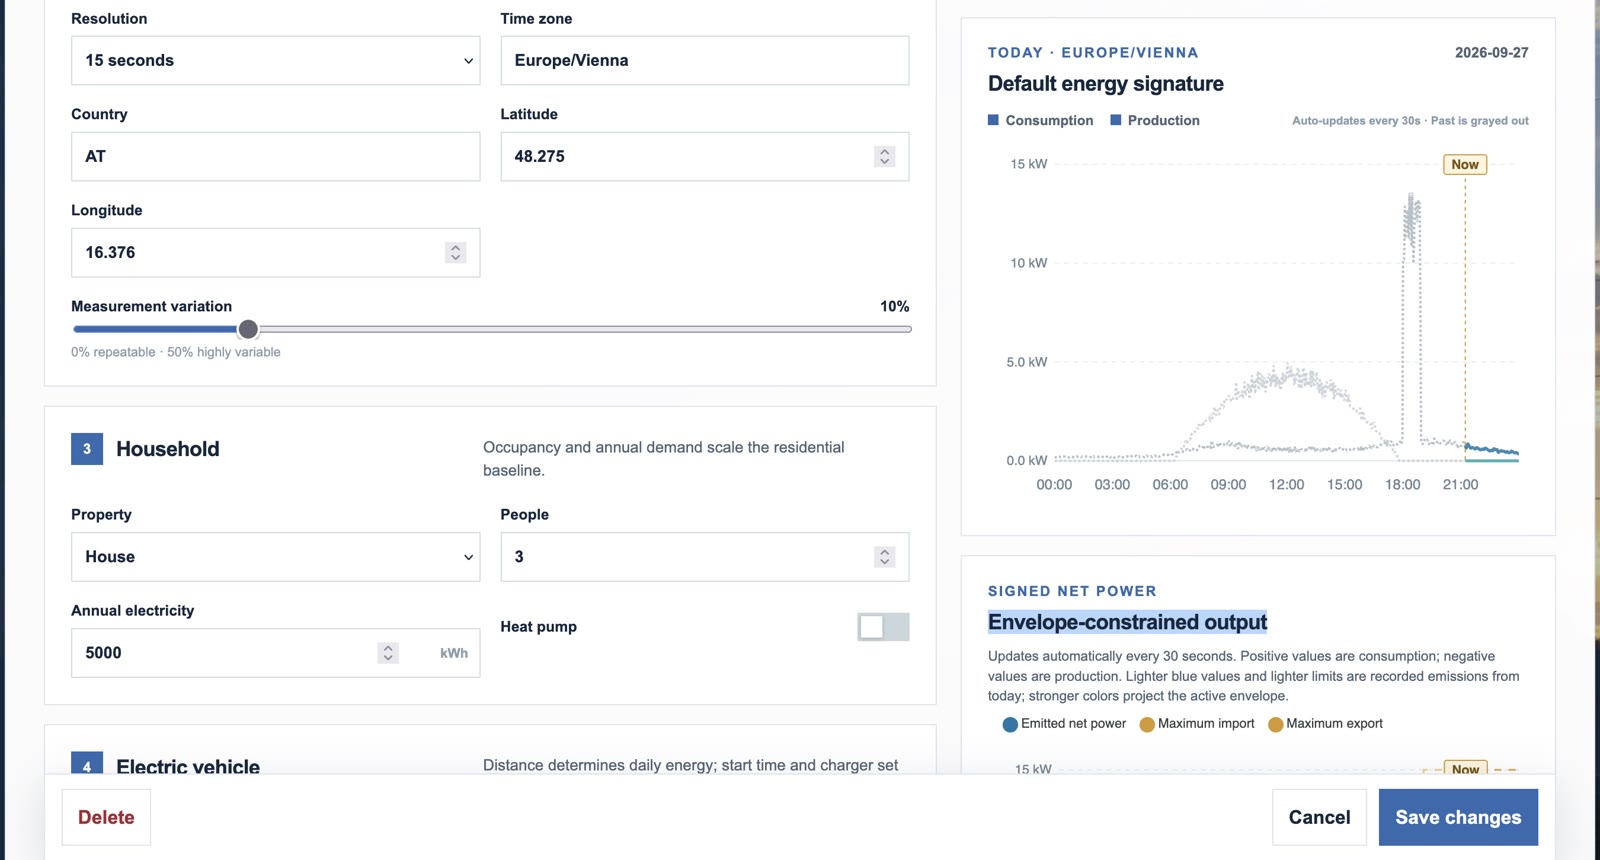The width and height of the screenshot is (1600, 860).
Task: Click the Annual electricity stepper arrows
Action: (388, 652)
